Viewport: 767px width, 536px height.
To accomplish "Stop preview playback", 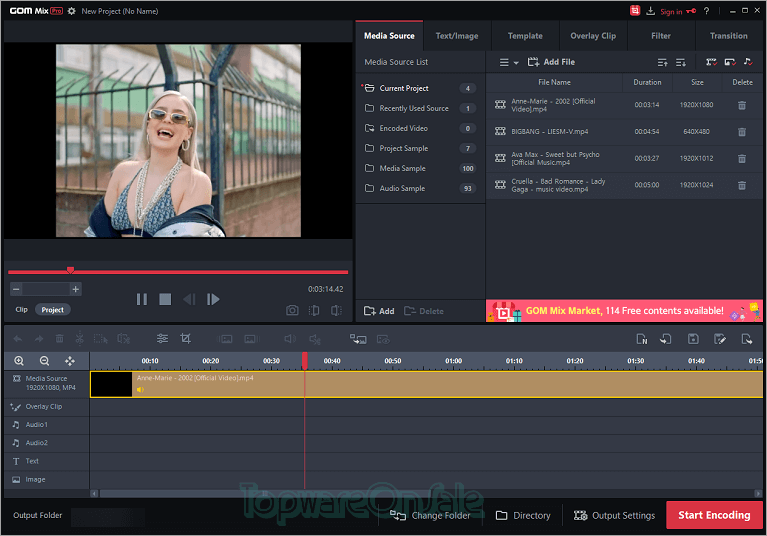I will [x=165, y=299].
